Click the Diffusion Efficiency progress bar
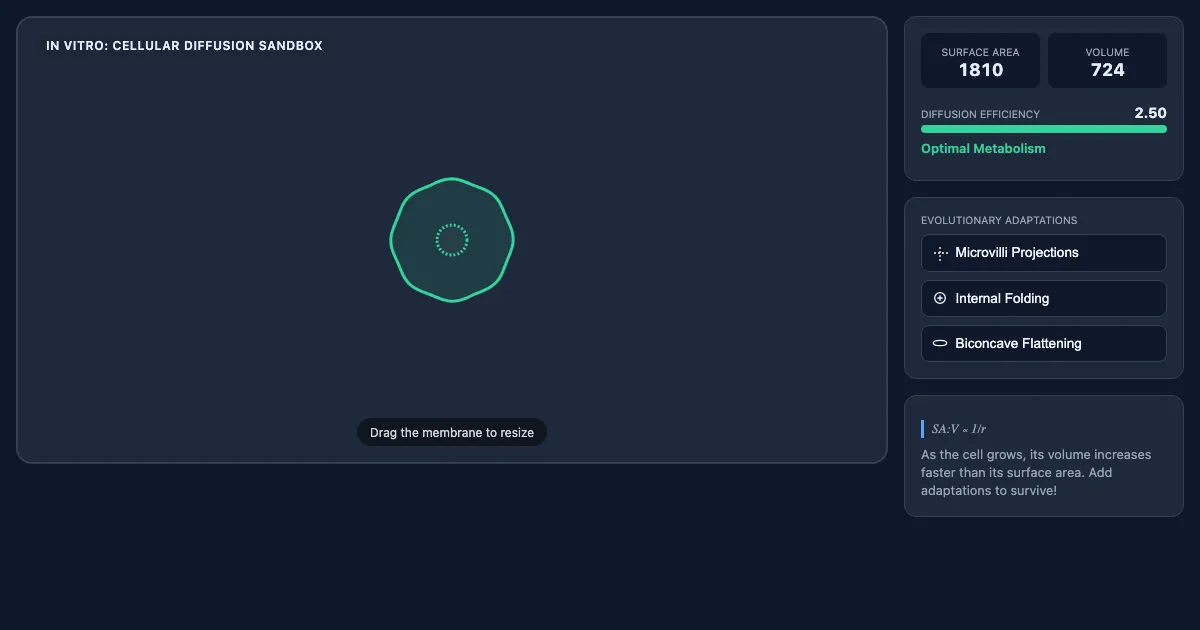The width and height of the screenshot is (1200, 630). pos(1044,129)
